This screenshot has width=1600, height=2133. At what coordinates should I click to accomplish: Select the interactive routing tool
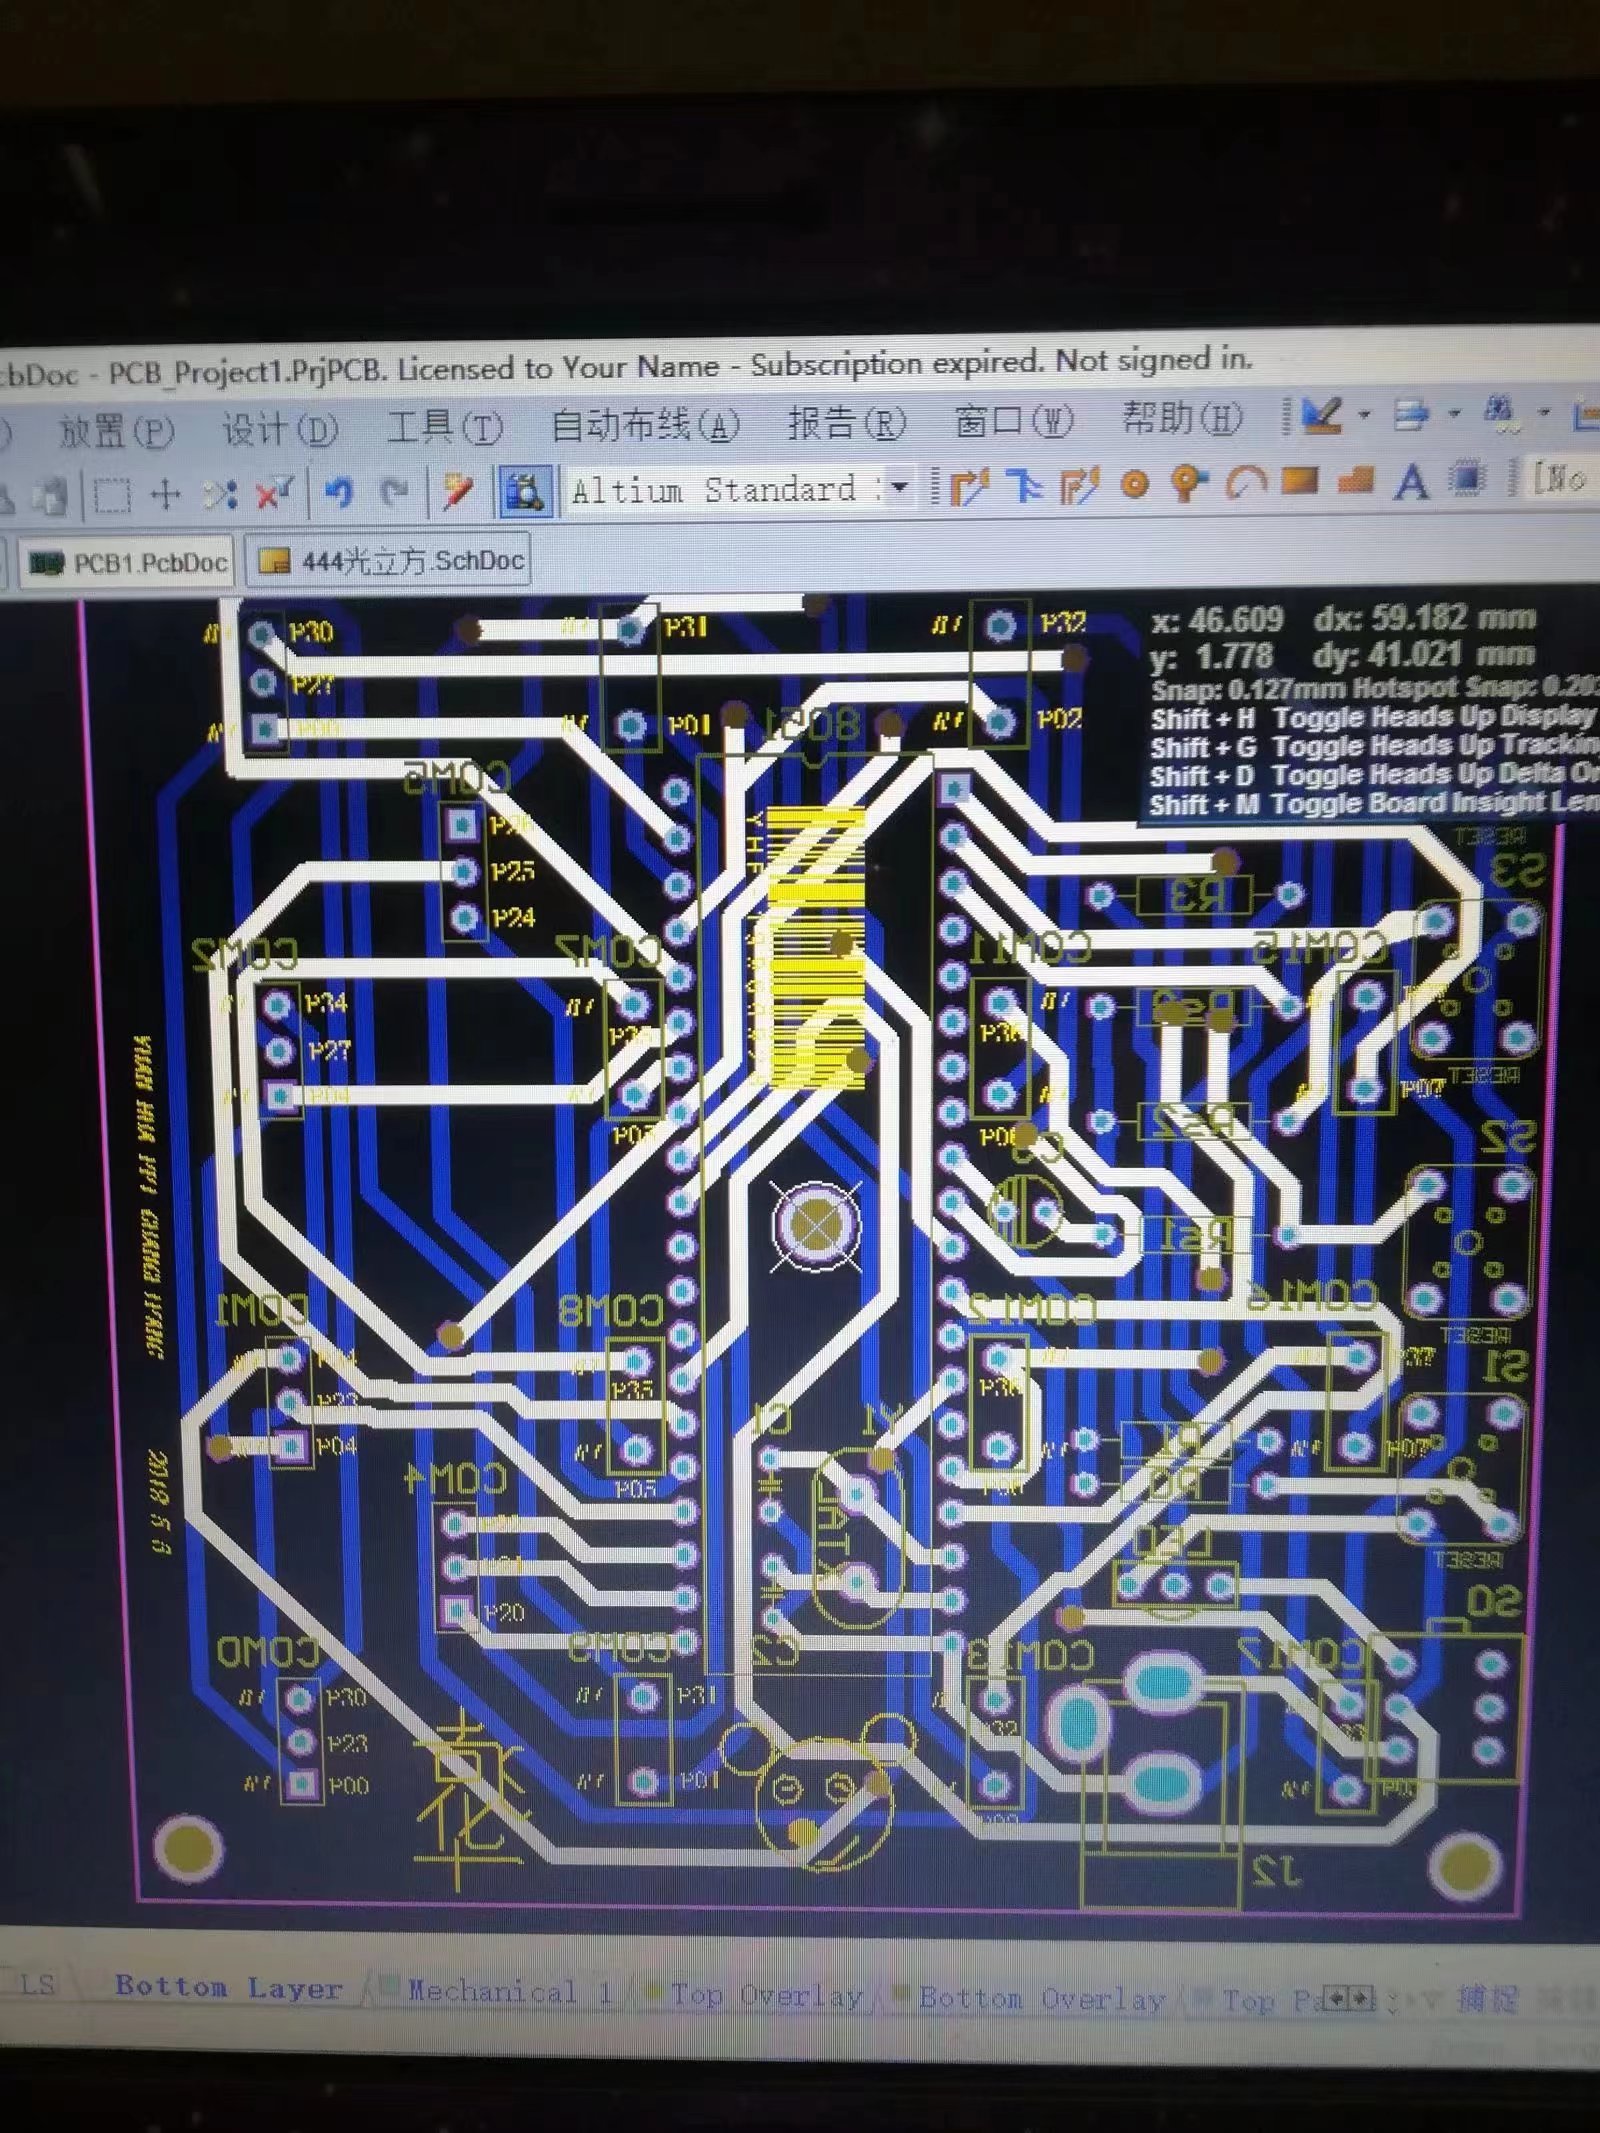tap(968, 486)
